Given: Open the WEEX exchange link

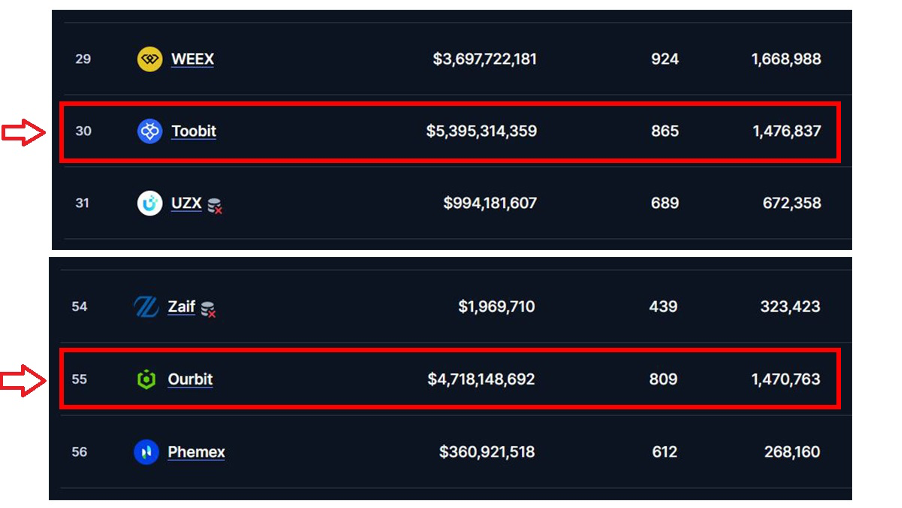Looking at the screenshot, I should coord(192,59).
